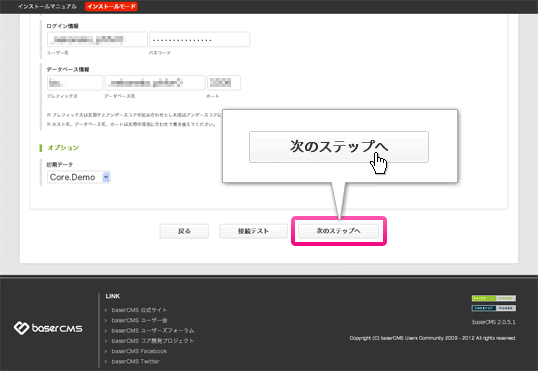Open the baserCMS Facebook link
Viewport: 538px width, 371px height.
pyautogui.click(x=139, y=351)
